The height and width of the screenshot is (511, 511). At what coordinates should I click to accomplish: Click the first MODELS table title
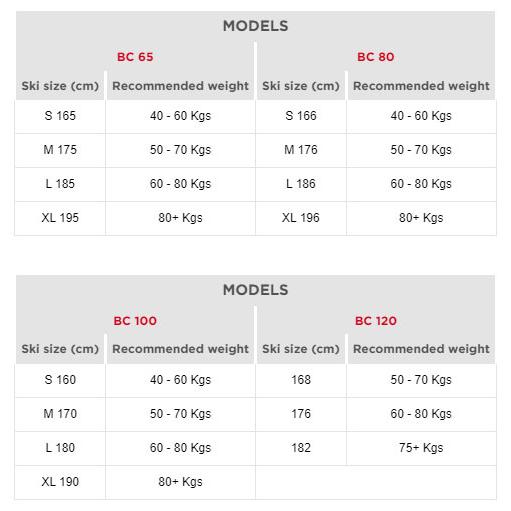pyautogui.click(x=256, y=26)
